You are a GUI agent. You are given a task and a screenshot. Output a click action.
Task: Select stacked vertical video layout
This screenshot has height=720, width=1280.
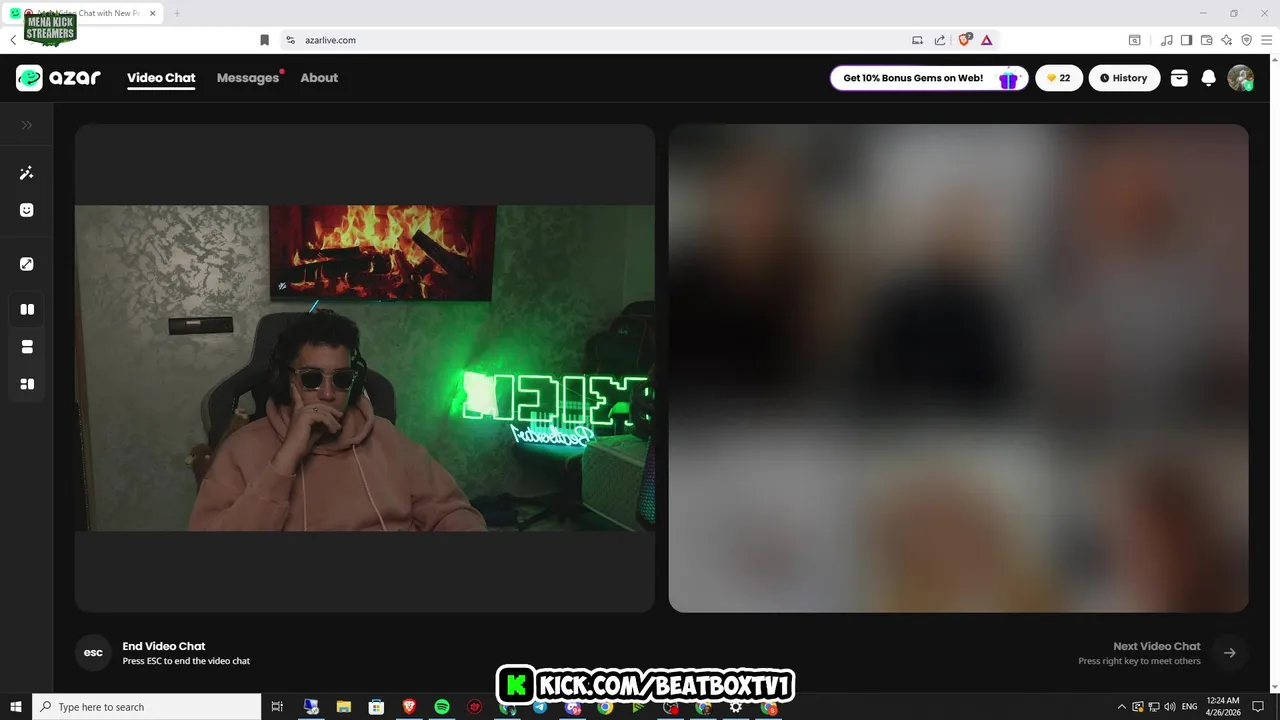tap(27, 347)
